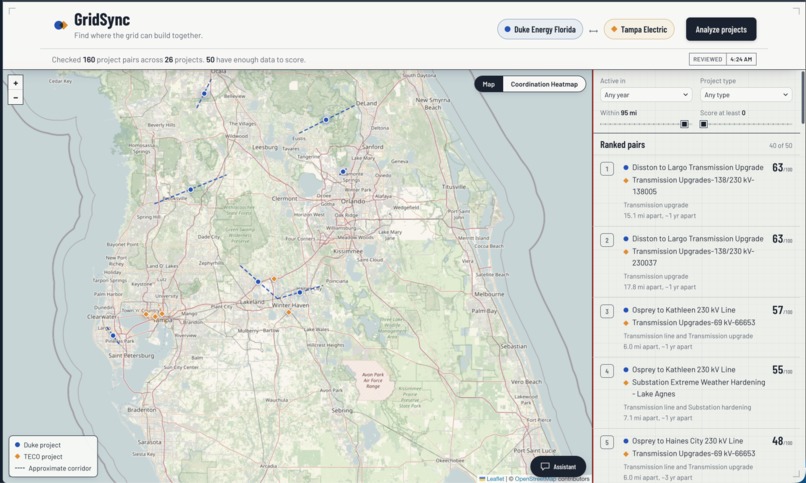Click the Duke project marker near Altamonte Springs
806x483 pixels.
(x=343, y=172)
